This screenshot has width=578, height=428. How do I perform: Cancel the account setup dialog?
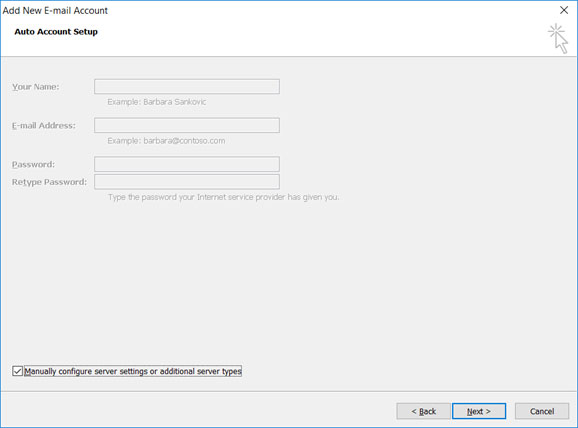[x=542, y=411]
